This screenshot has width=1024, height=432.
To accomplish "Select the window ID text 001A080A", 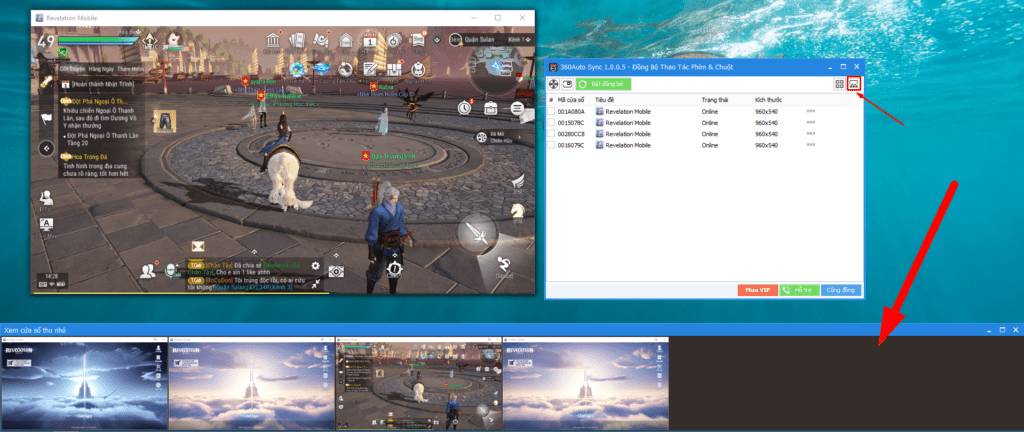I will (571, 112).
